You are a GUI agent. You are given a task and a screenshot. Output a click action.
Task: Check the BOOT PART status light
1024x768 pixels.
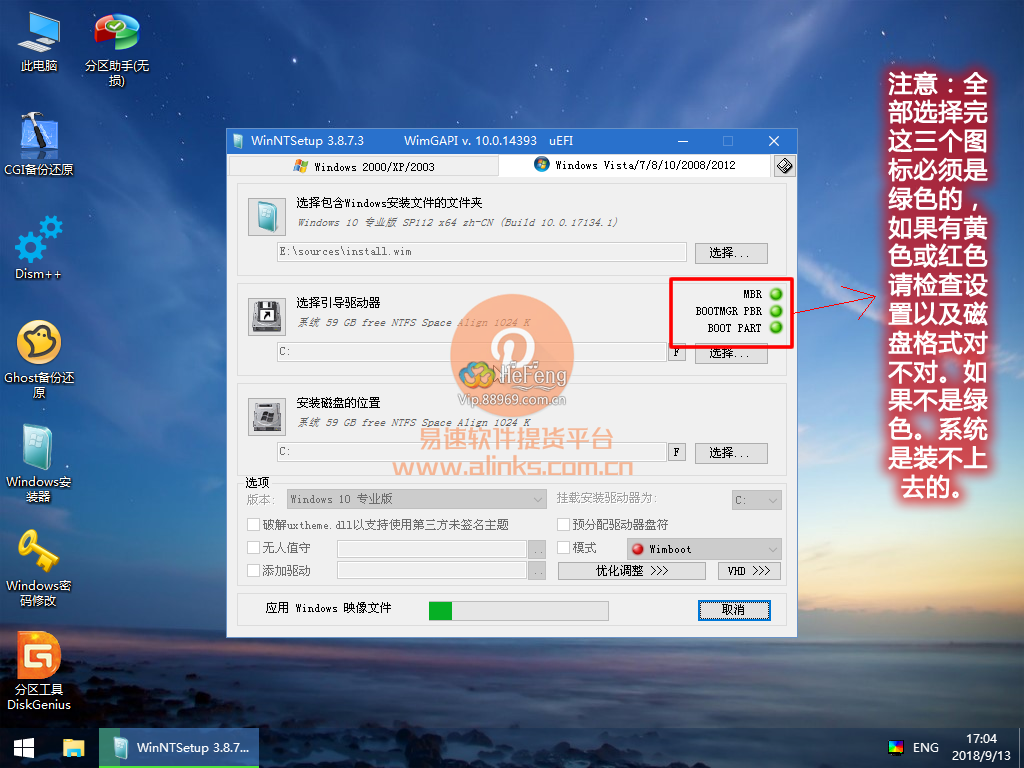(776, 328)
